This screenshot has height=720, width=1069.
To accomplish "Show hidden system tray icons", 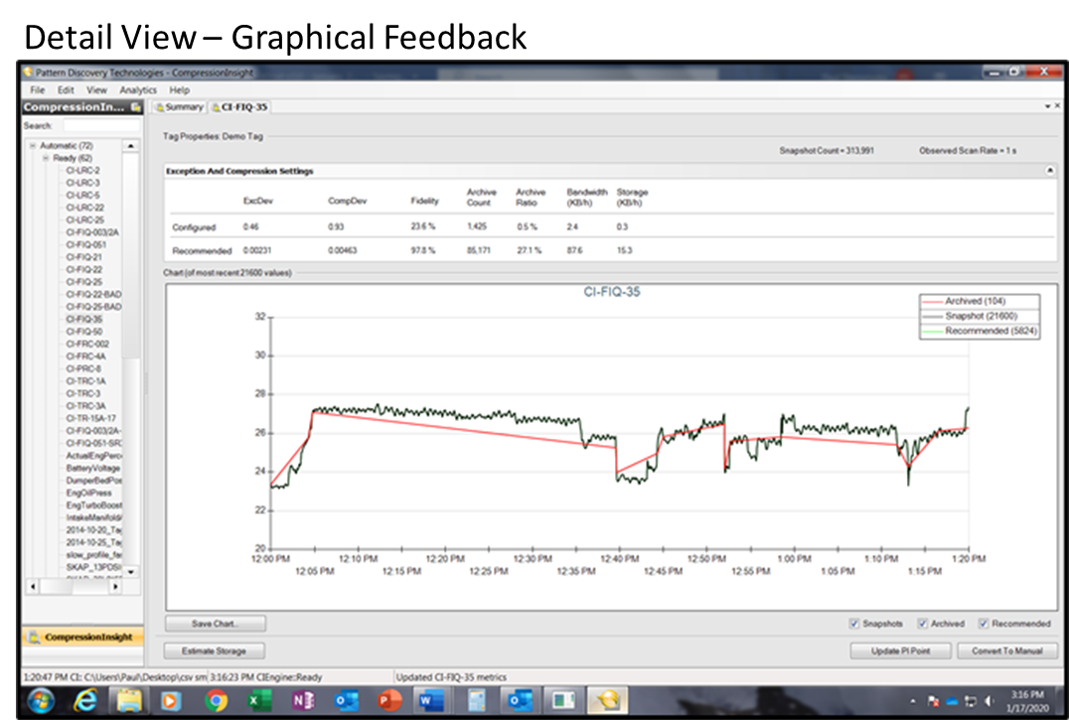I will click(x=912, y=702).
